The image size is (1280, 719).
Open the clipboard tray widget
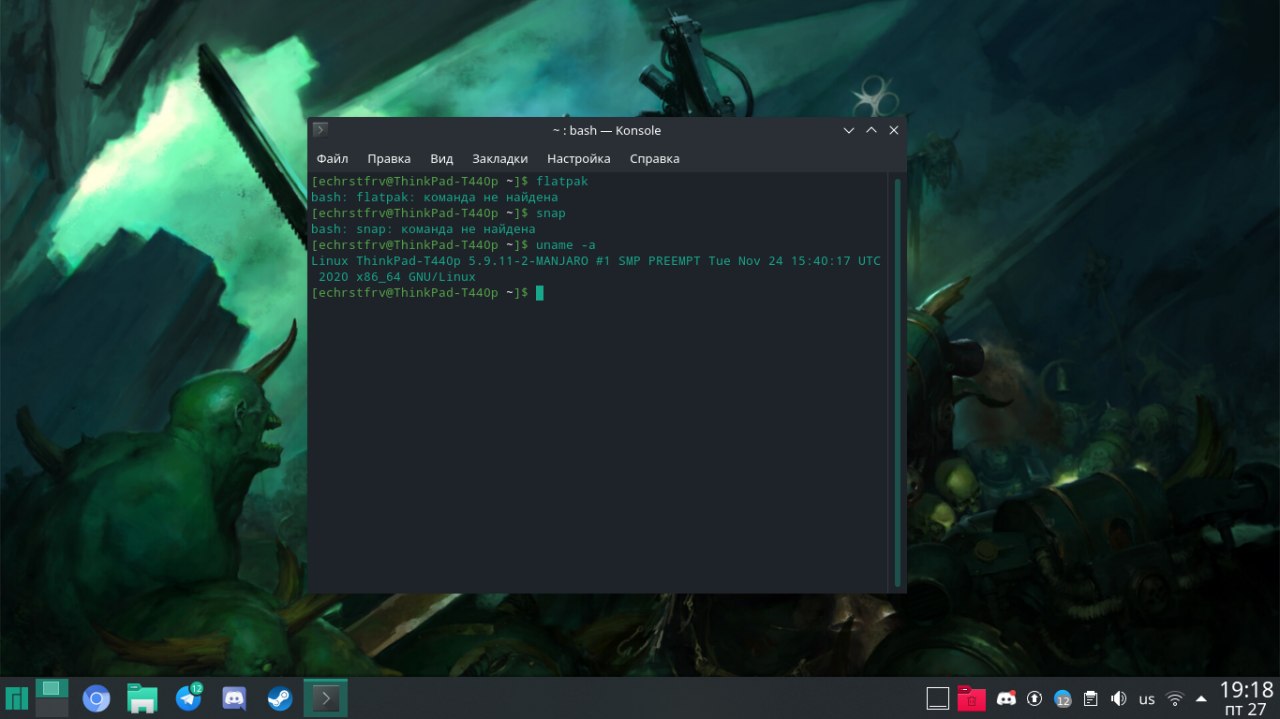pyautogui.click(x=1091, y=698)
